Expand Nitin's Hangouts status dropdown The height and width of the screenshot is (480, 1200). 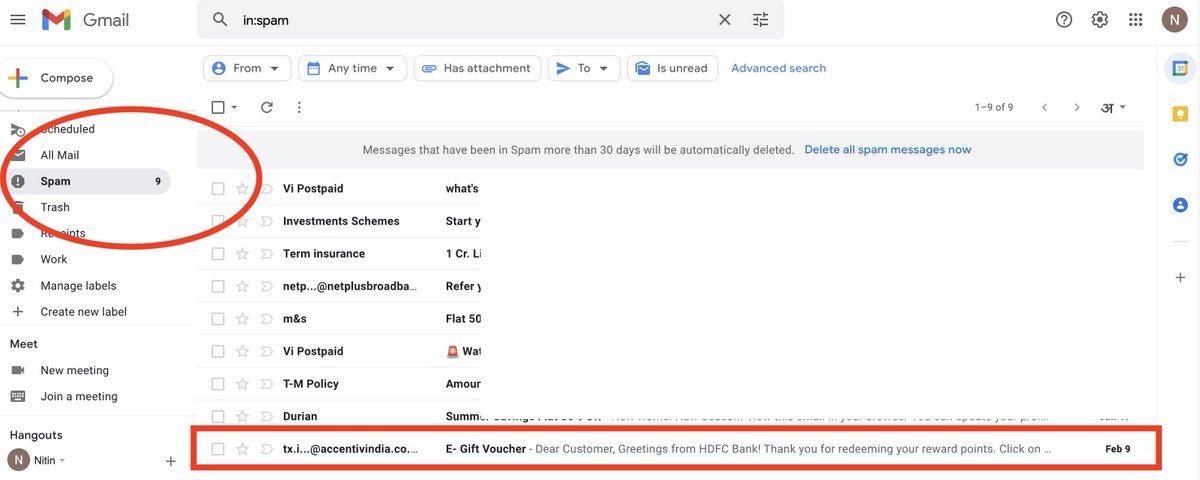pos(63,460)
